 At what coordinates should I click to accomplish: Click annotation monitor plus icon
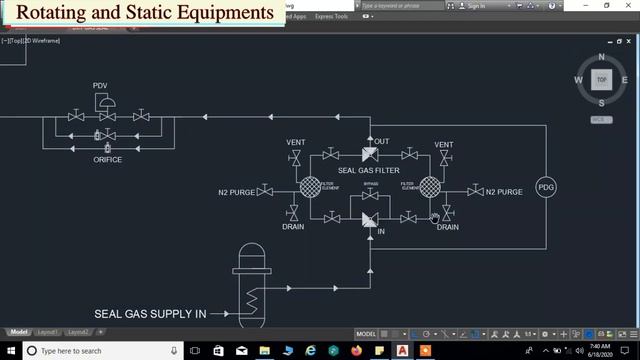[564, 334]
